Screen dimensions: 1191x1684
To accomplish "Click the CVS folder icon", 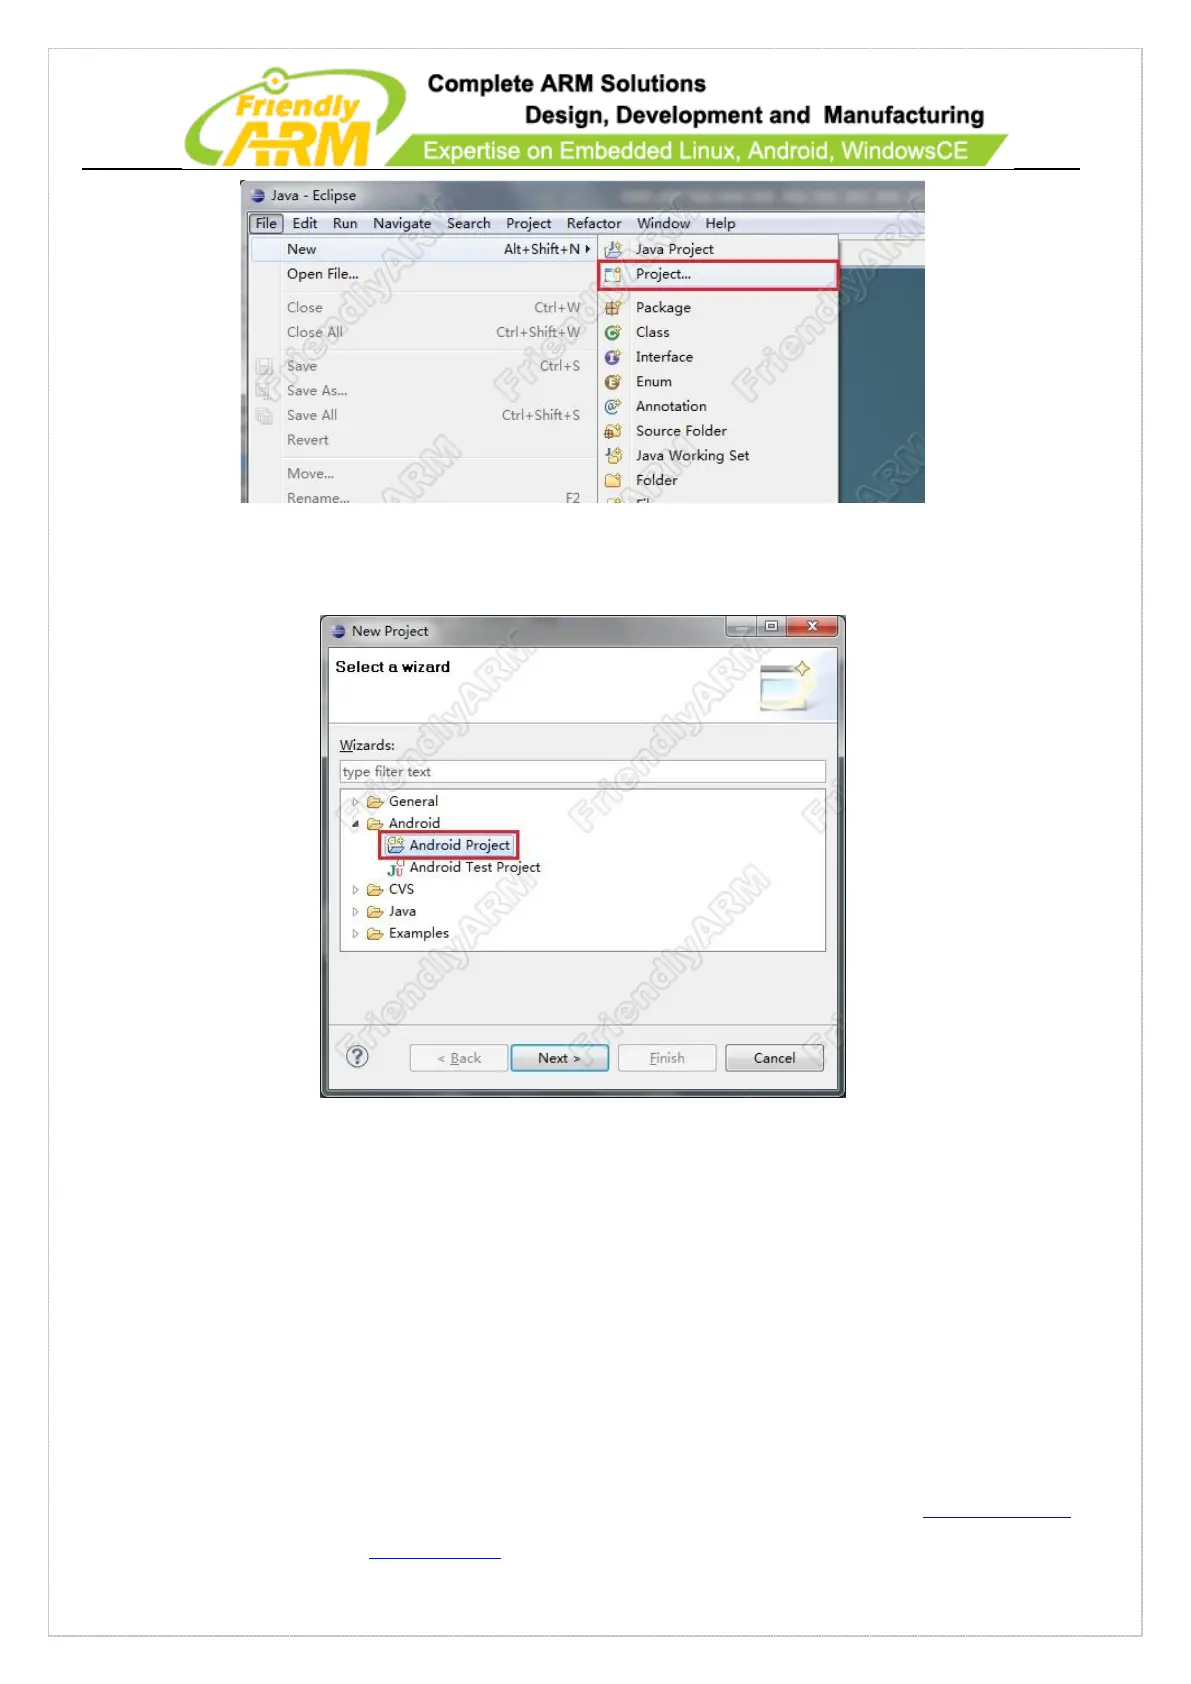I will pos(375,890).
